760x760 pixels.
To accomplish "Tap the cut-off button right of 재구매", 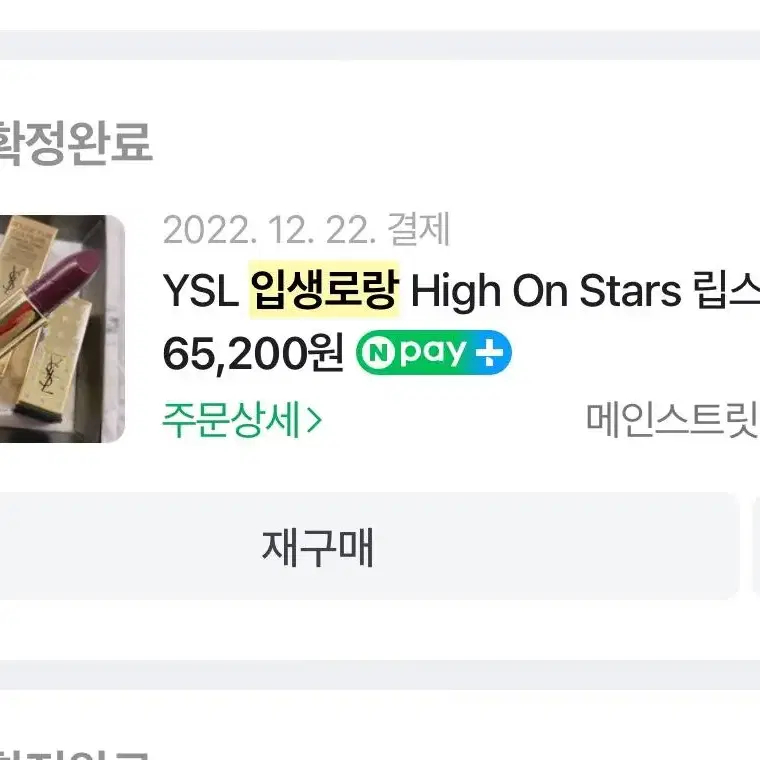I will pos(756,547).
